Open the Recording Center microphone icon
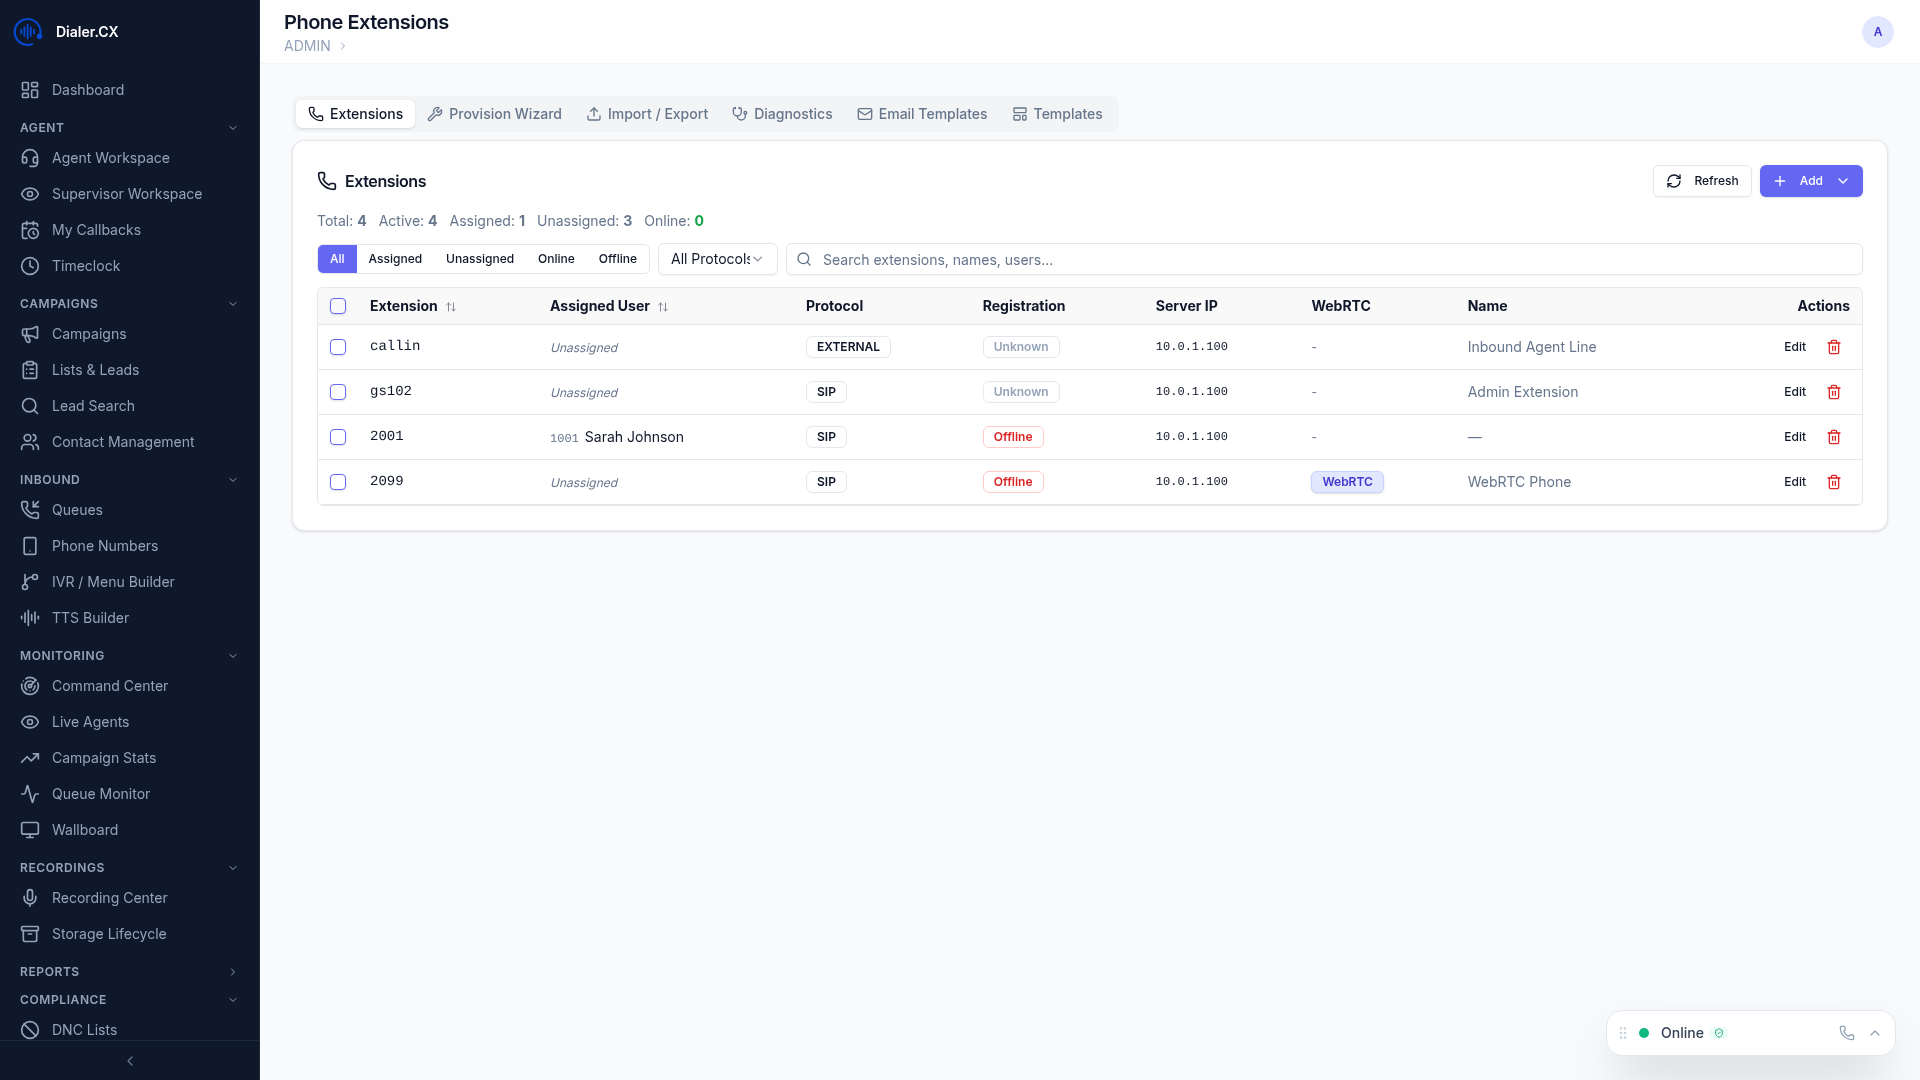The height and width of the screenshot is (1080, 1920). [x=29, y=898]
